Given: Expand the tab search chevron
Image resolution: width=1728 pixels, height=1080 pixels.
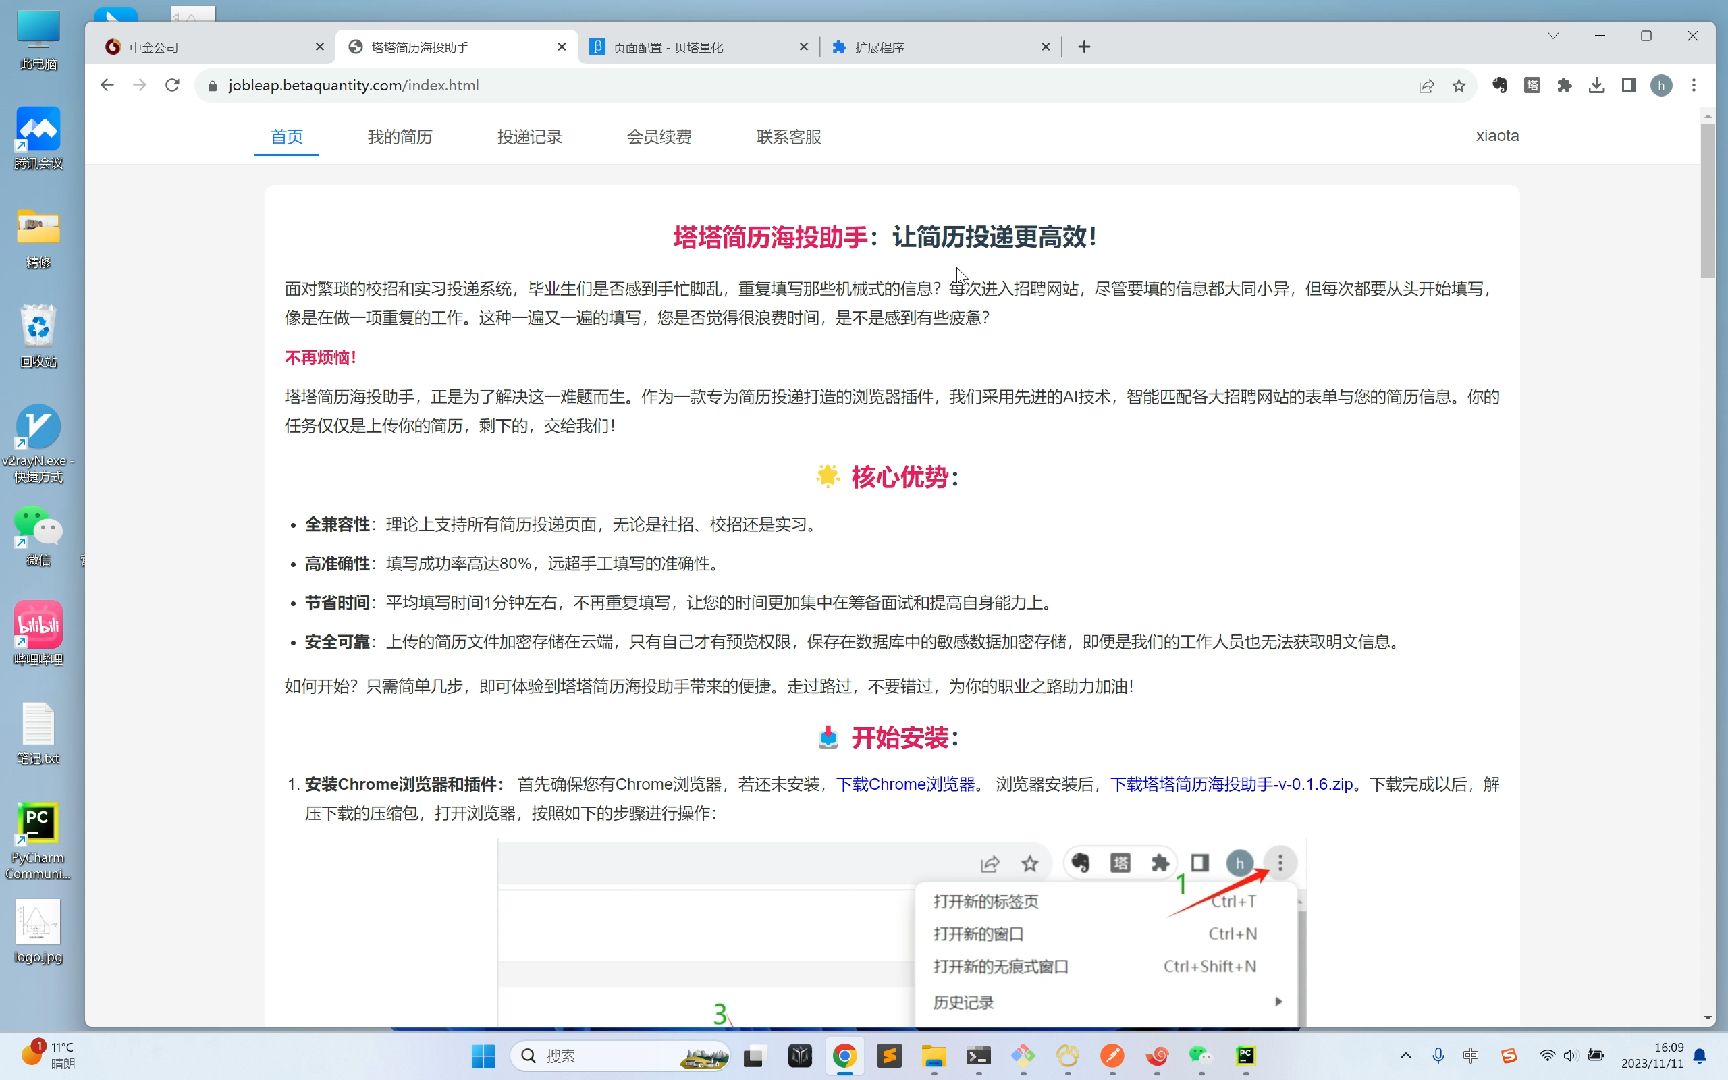Looking at the screenshot, I should click(1553, 36).
